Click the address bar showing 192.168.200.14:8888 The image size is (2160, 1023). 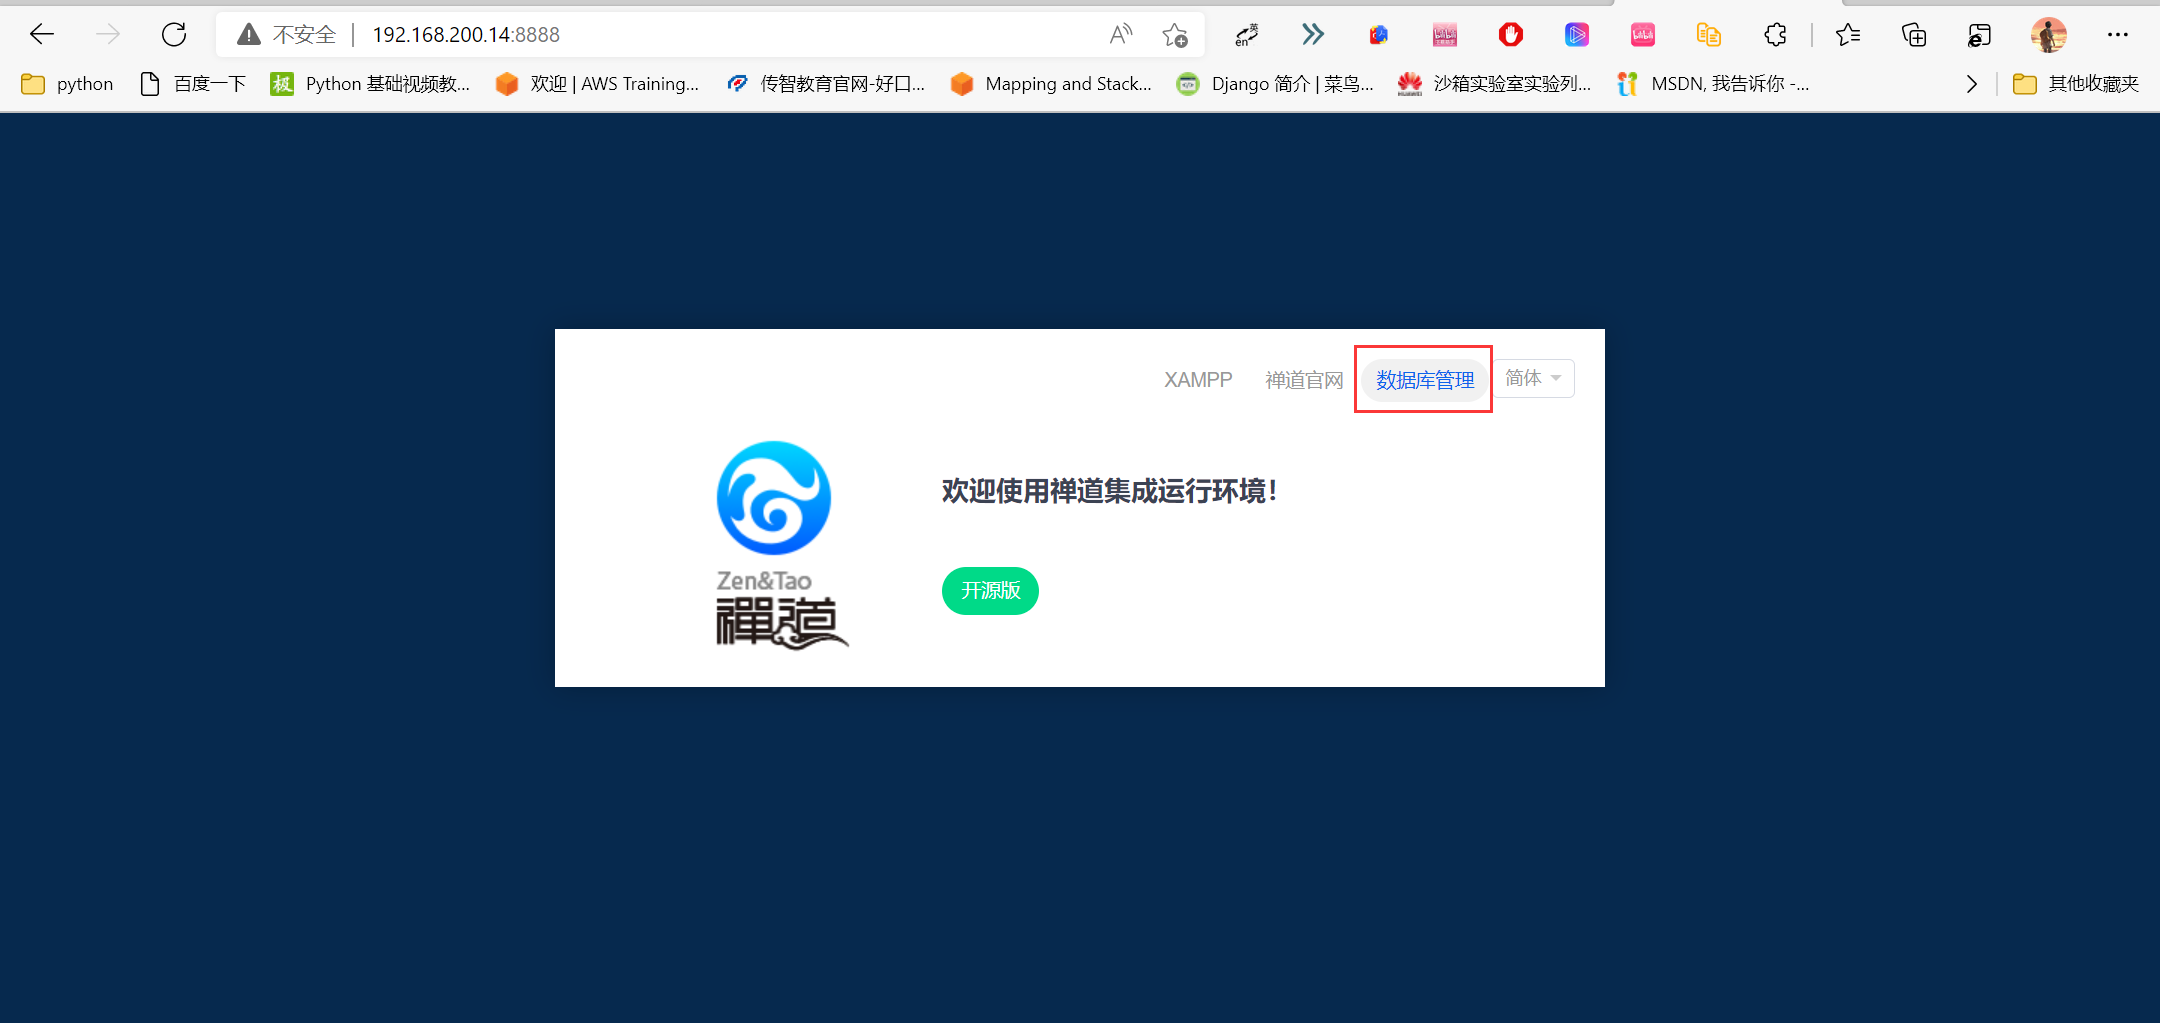465,34
